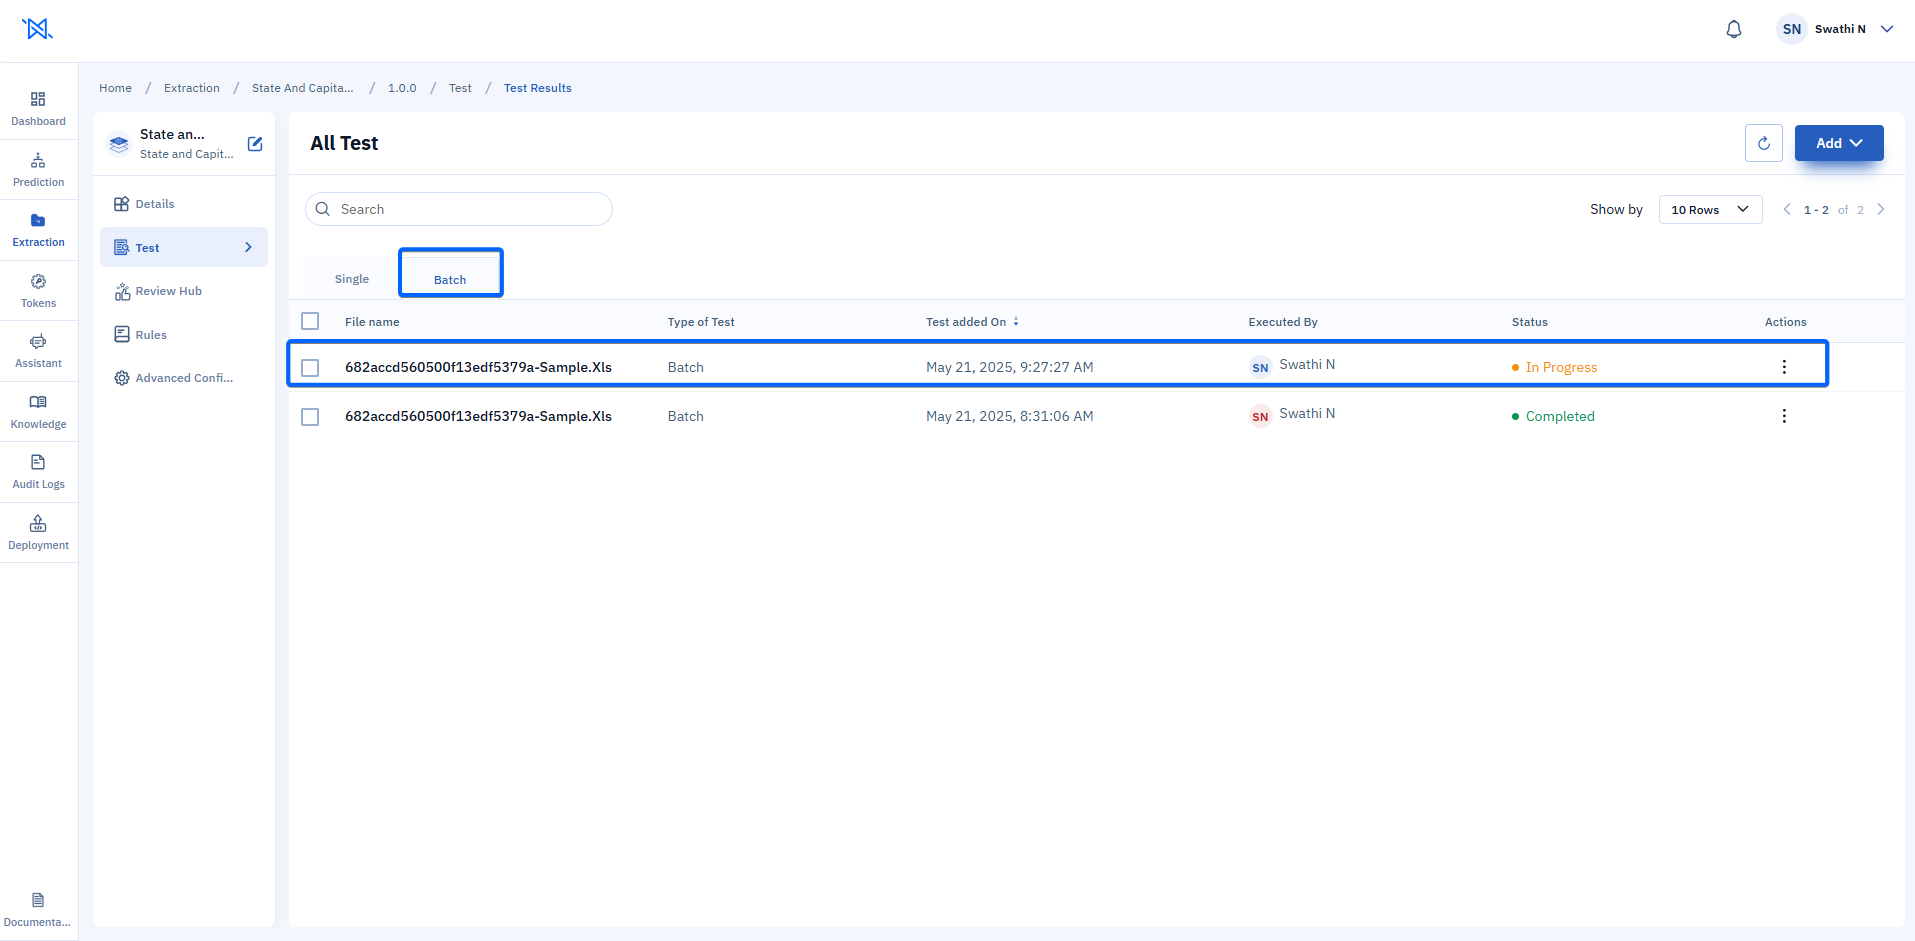Click the edit pencil icon next to State an...

tap(255, 144)
